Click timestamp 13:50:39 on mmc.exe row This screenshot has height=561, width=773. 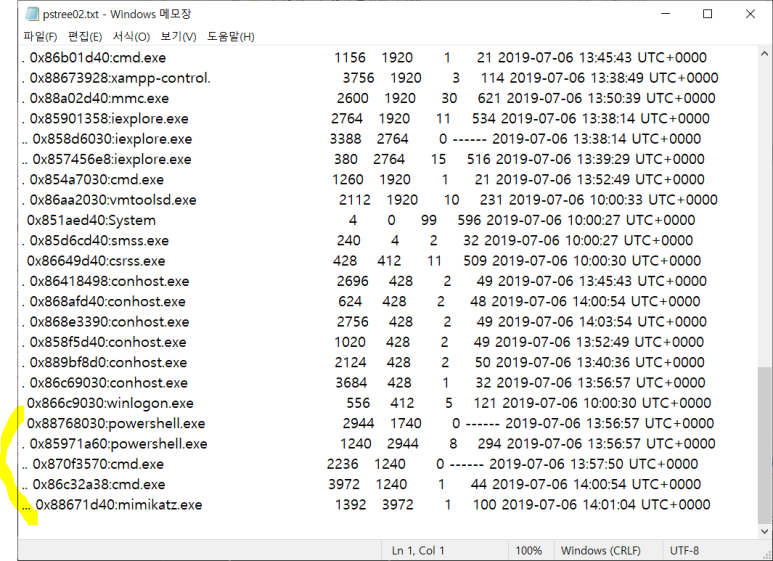pyautogui.click(x=613, y=98)
